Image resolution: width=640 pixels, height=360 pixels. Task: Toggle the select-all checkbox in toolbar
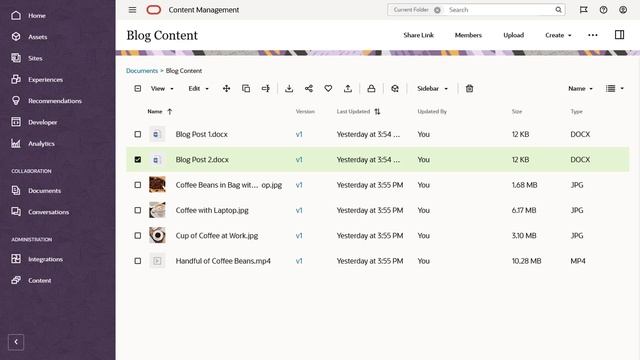pos(138,89)
